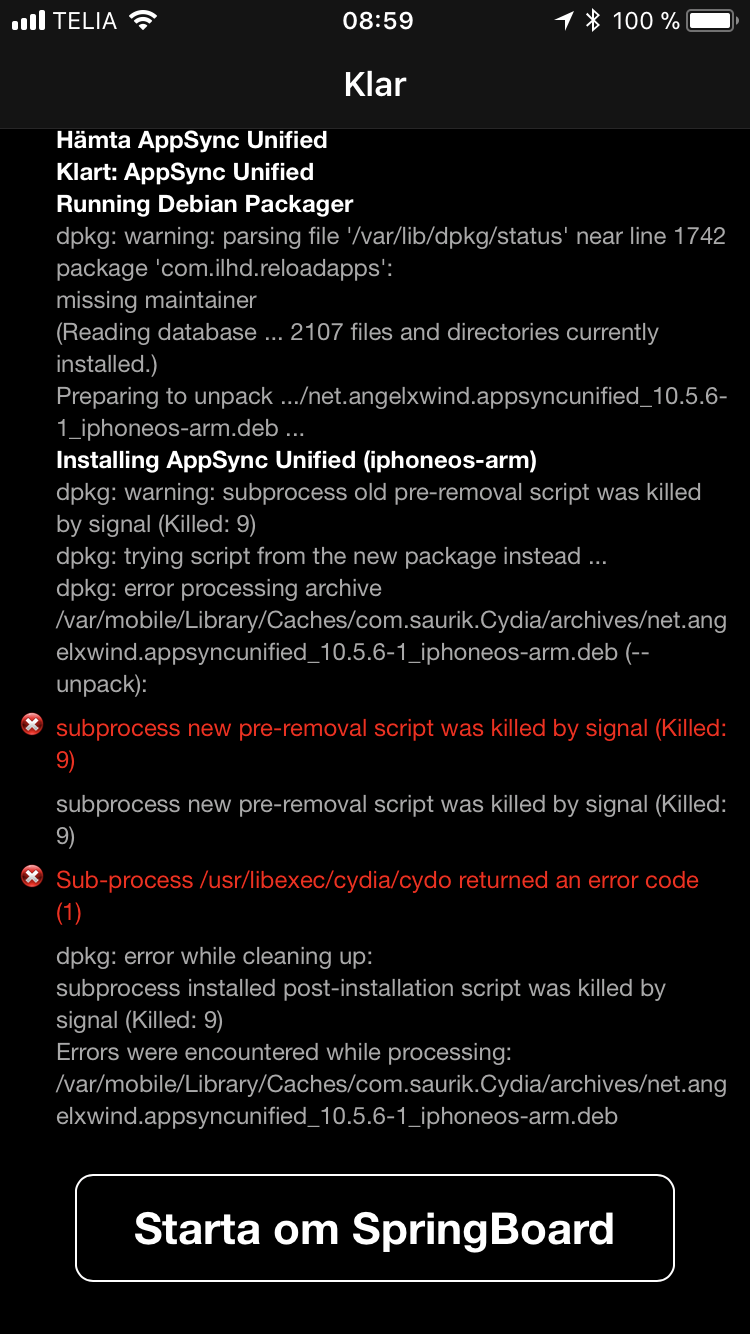This screenshot has width=750, height=1334.
Task: Tap the 'Installing AppSync Unified (iphoneos-arm)' heading
Action: pos(296,460)
